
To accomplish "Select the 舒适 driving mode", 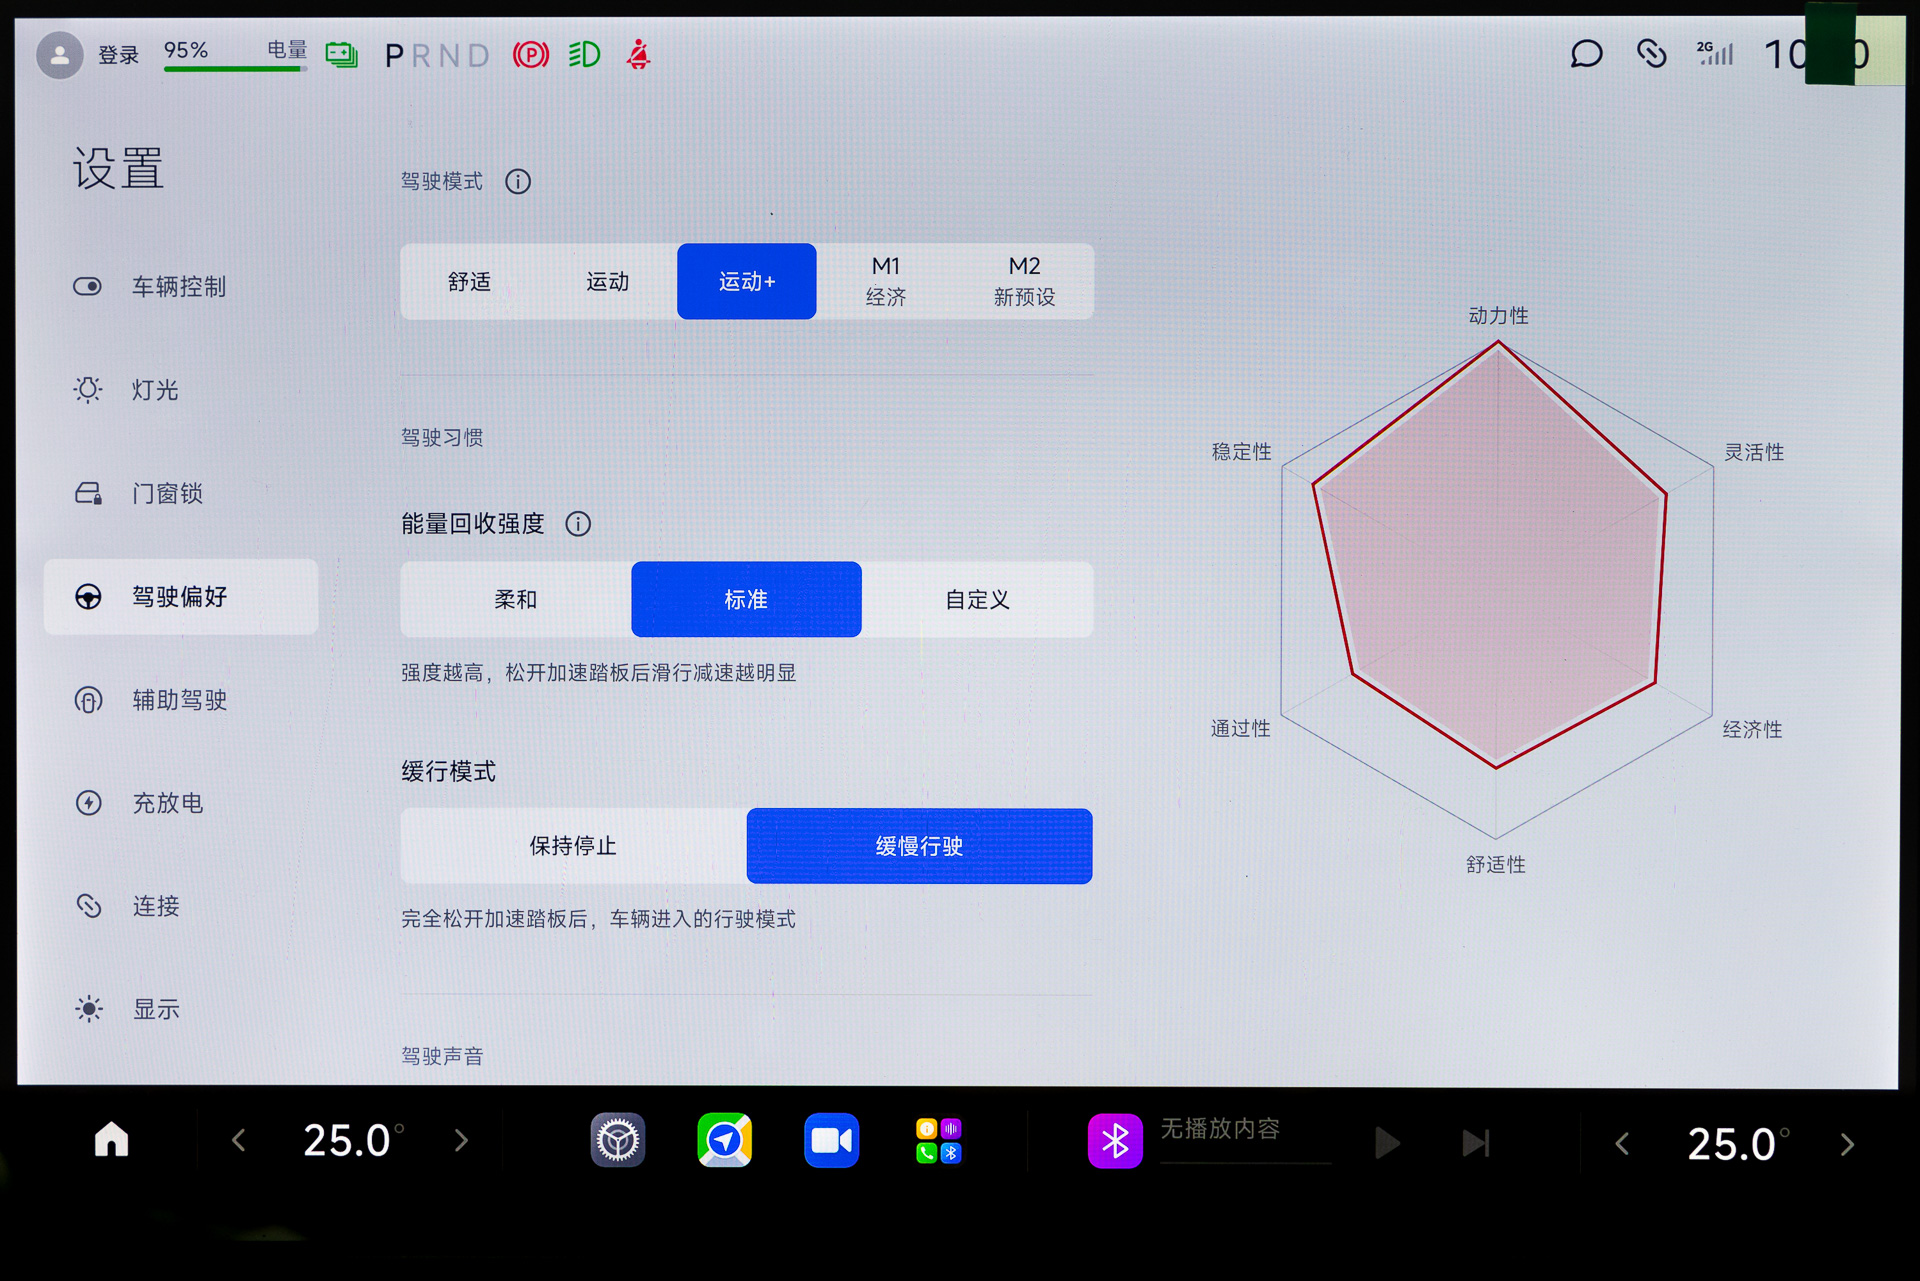I will pyautogui.click(x=469, y=282).
